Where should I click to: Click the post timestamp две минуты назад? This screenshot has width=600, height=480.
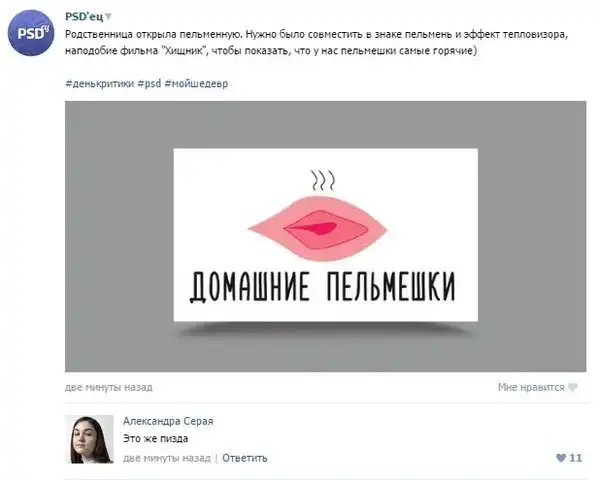click(x=109, y=387)
